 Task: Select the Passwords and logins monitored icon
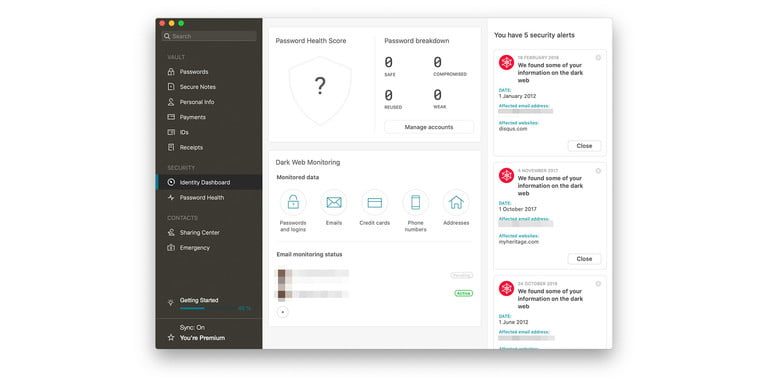(x=293, y=202)
